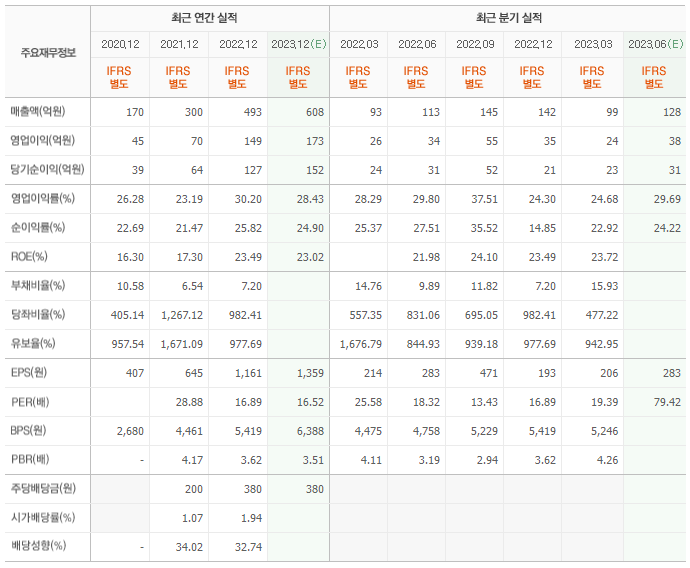The width and height of the screenshot is (690, 568).
Task: Click 주당배당금 value 200 for 2021.12
Action: pos(194,489)
